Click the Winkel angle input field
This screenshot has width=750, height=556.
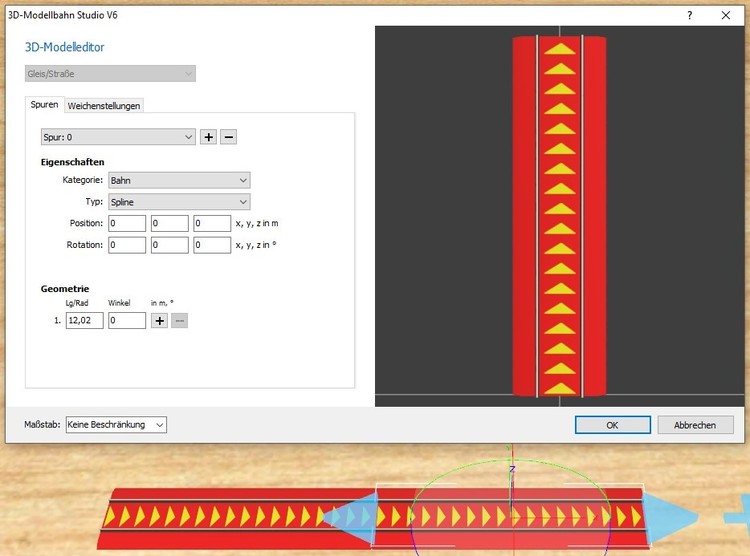coord(127,321)
